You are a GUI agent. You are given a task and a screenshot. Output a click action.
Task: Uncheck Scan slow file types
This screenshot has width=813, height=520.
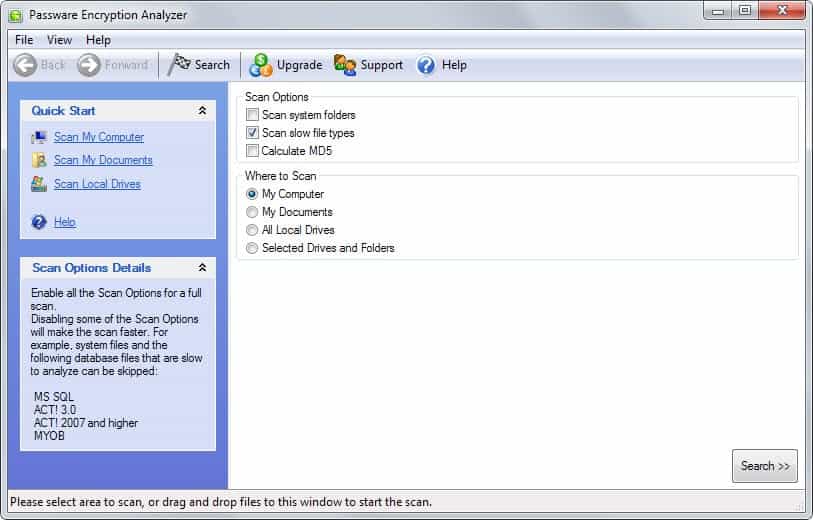[252, 133]
